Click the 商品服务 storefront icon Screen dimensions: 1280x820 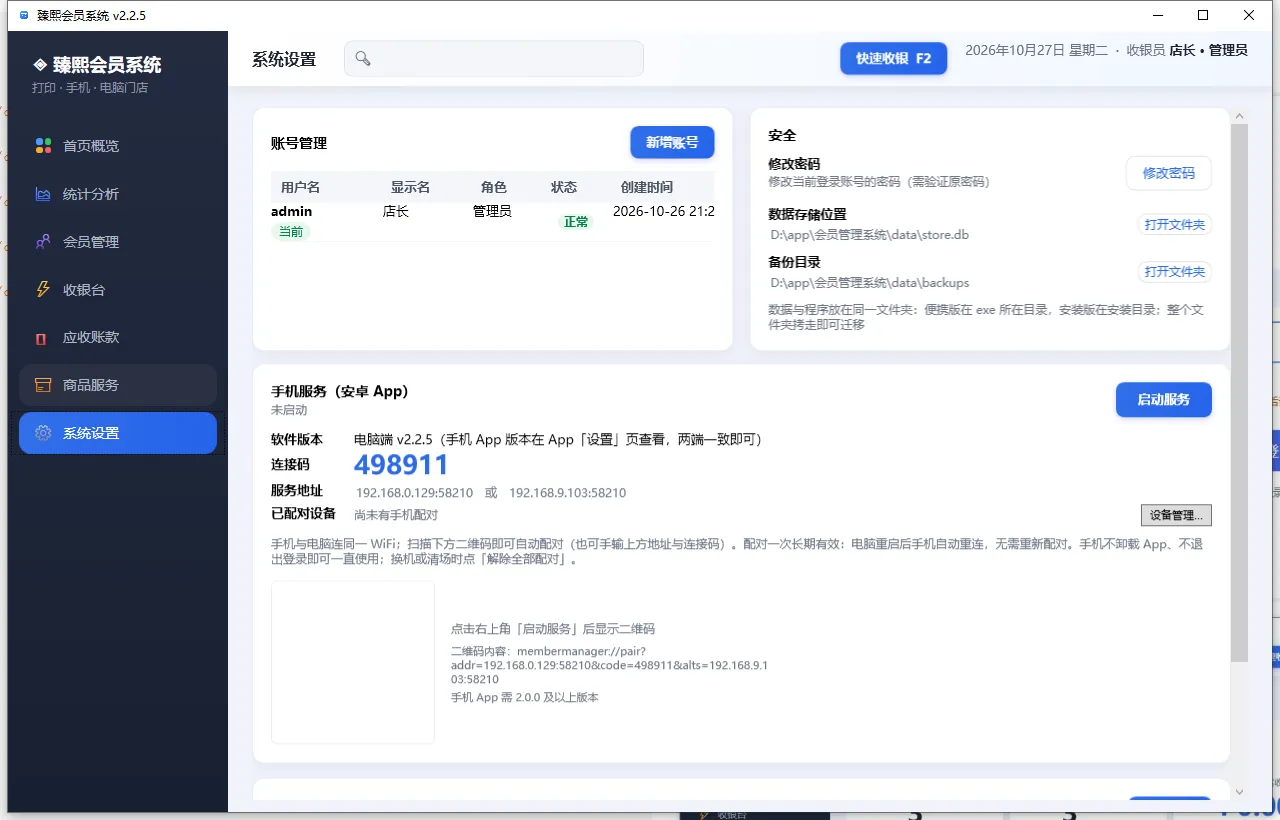[43, 385]
